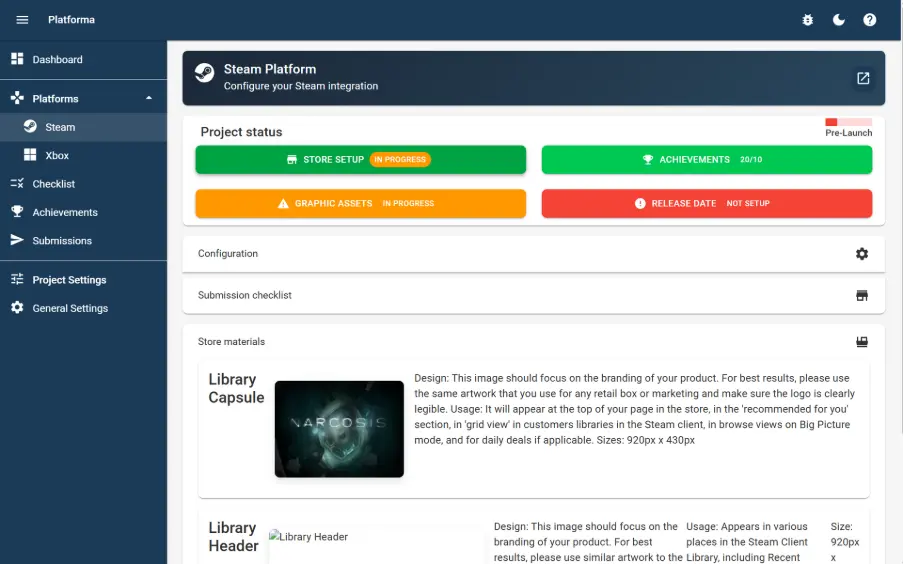Open Steam Platform in new window
This screenshot has height=564, width=903.
pyautogui.click(x=863, y=78)
